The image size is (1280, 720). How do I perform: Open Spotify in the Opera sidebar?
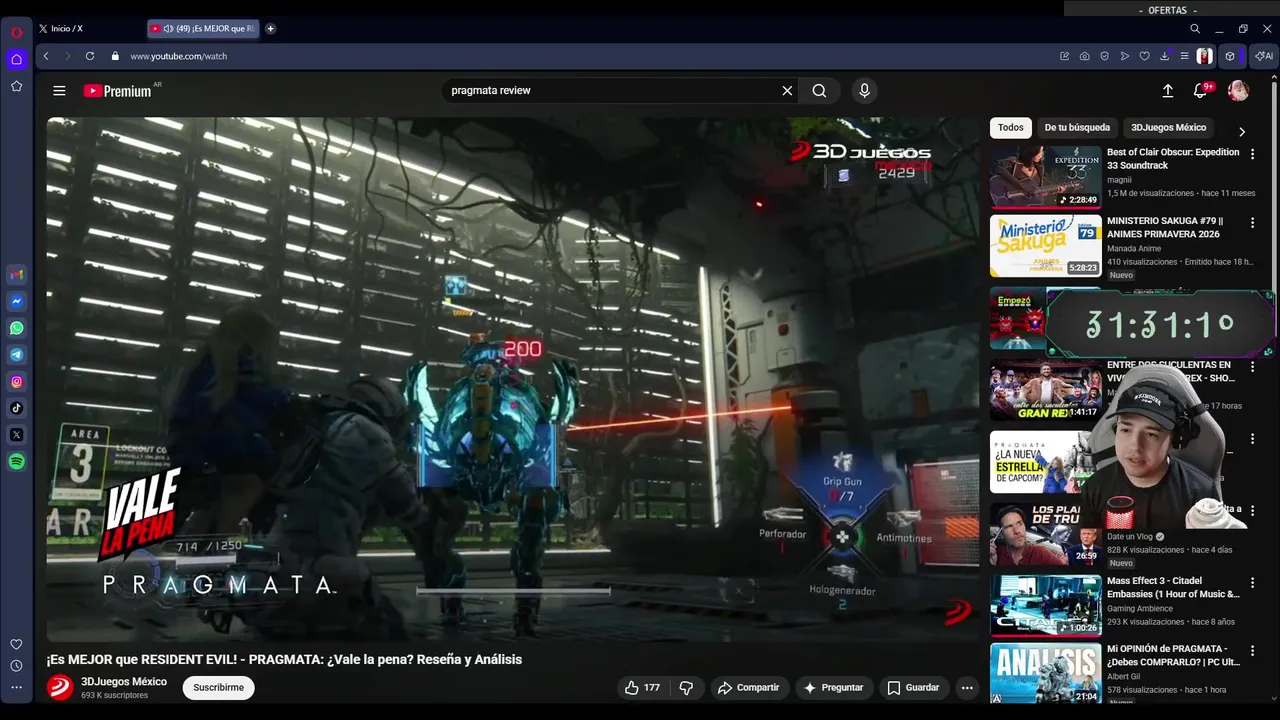pyautogui.click(x=16, y=461)
